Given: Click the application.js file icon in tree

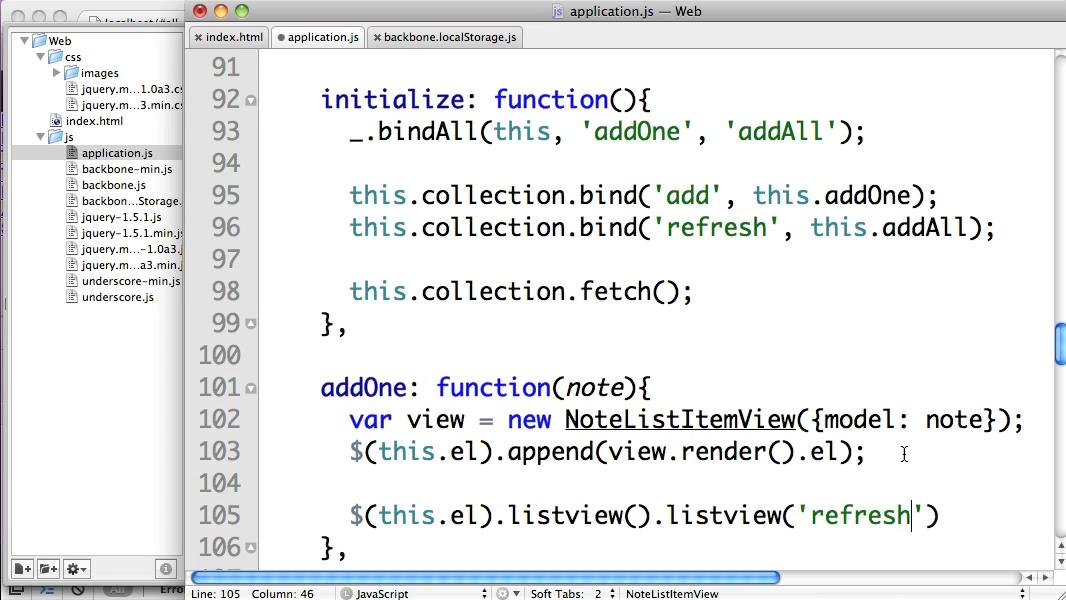Looking at the screenshot, I should click(72, 153).
